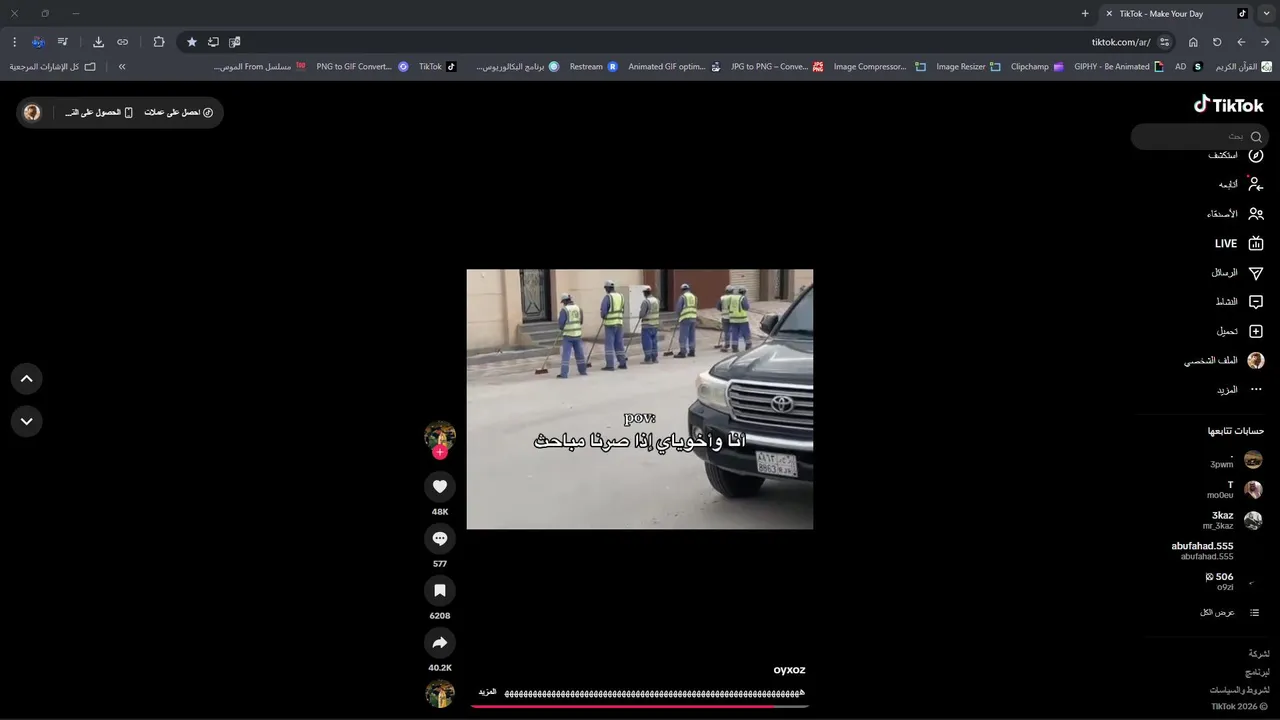Open the tab search dropdown chevron

(x=1267, y=13)
